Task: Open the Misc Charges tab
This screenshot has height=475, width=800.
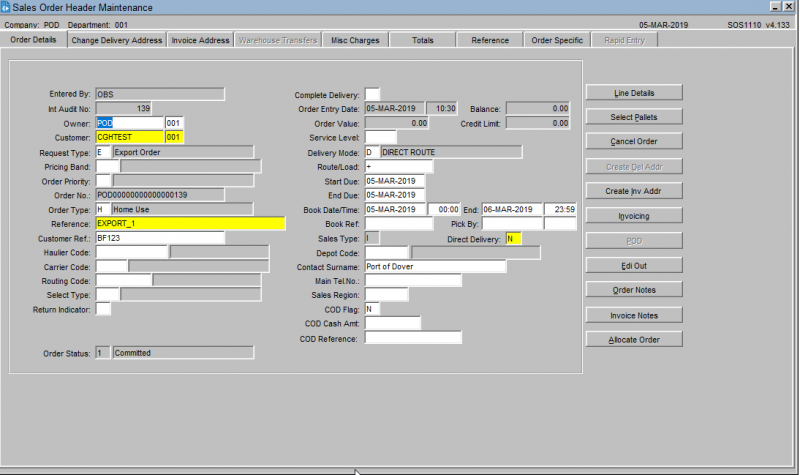Action: (x=355, y=40)
